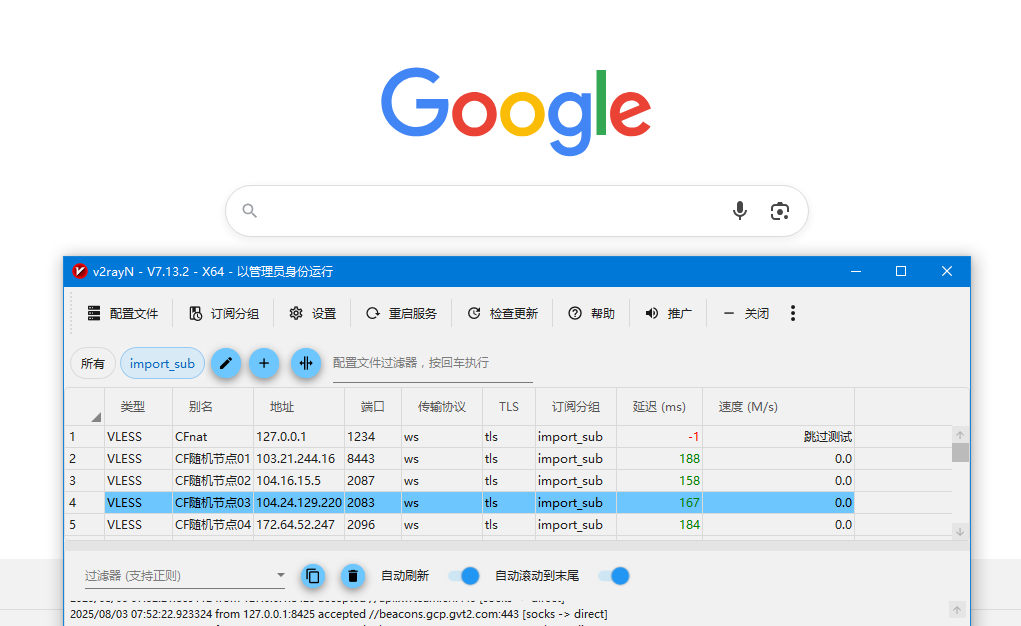Open the three-dot more options menu
The image size is (1021, 626).
[792, 313]
